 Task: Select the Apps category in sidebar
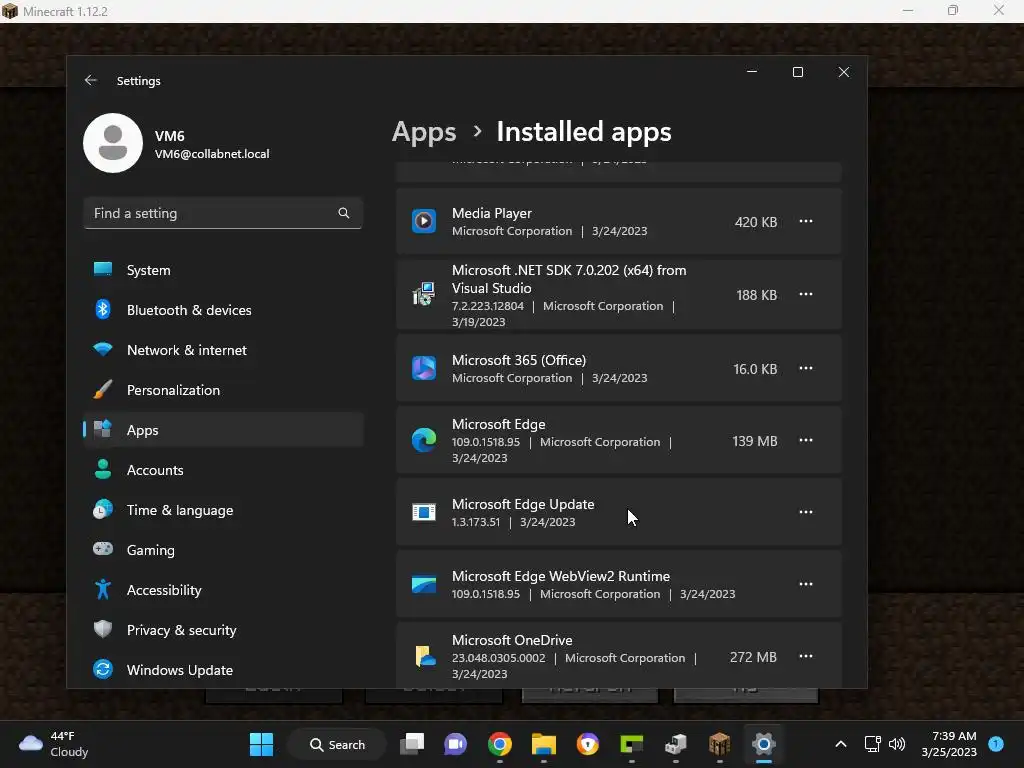pos(223,430)
